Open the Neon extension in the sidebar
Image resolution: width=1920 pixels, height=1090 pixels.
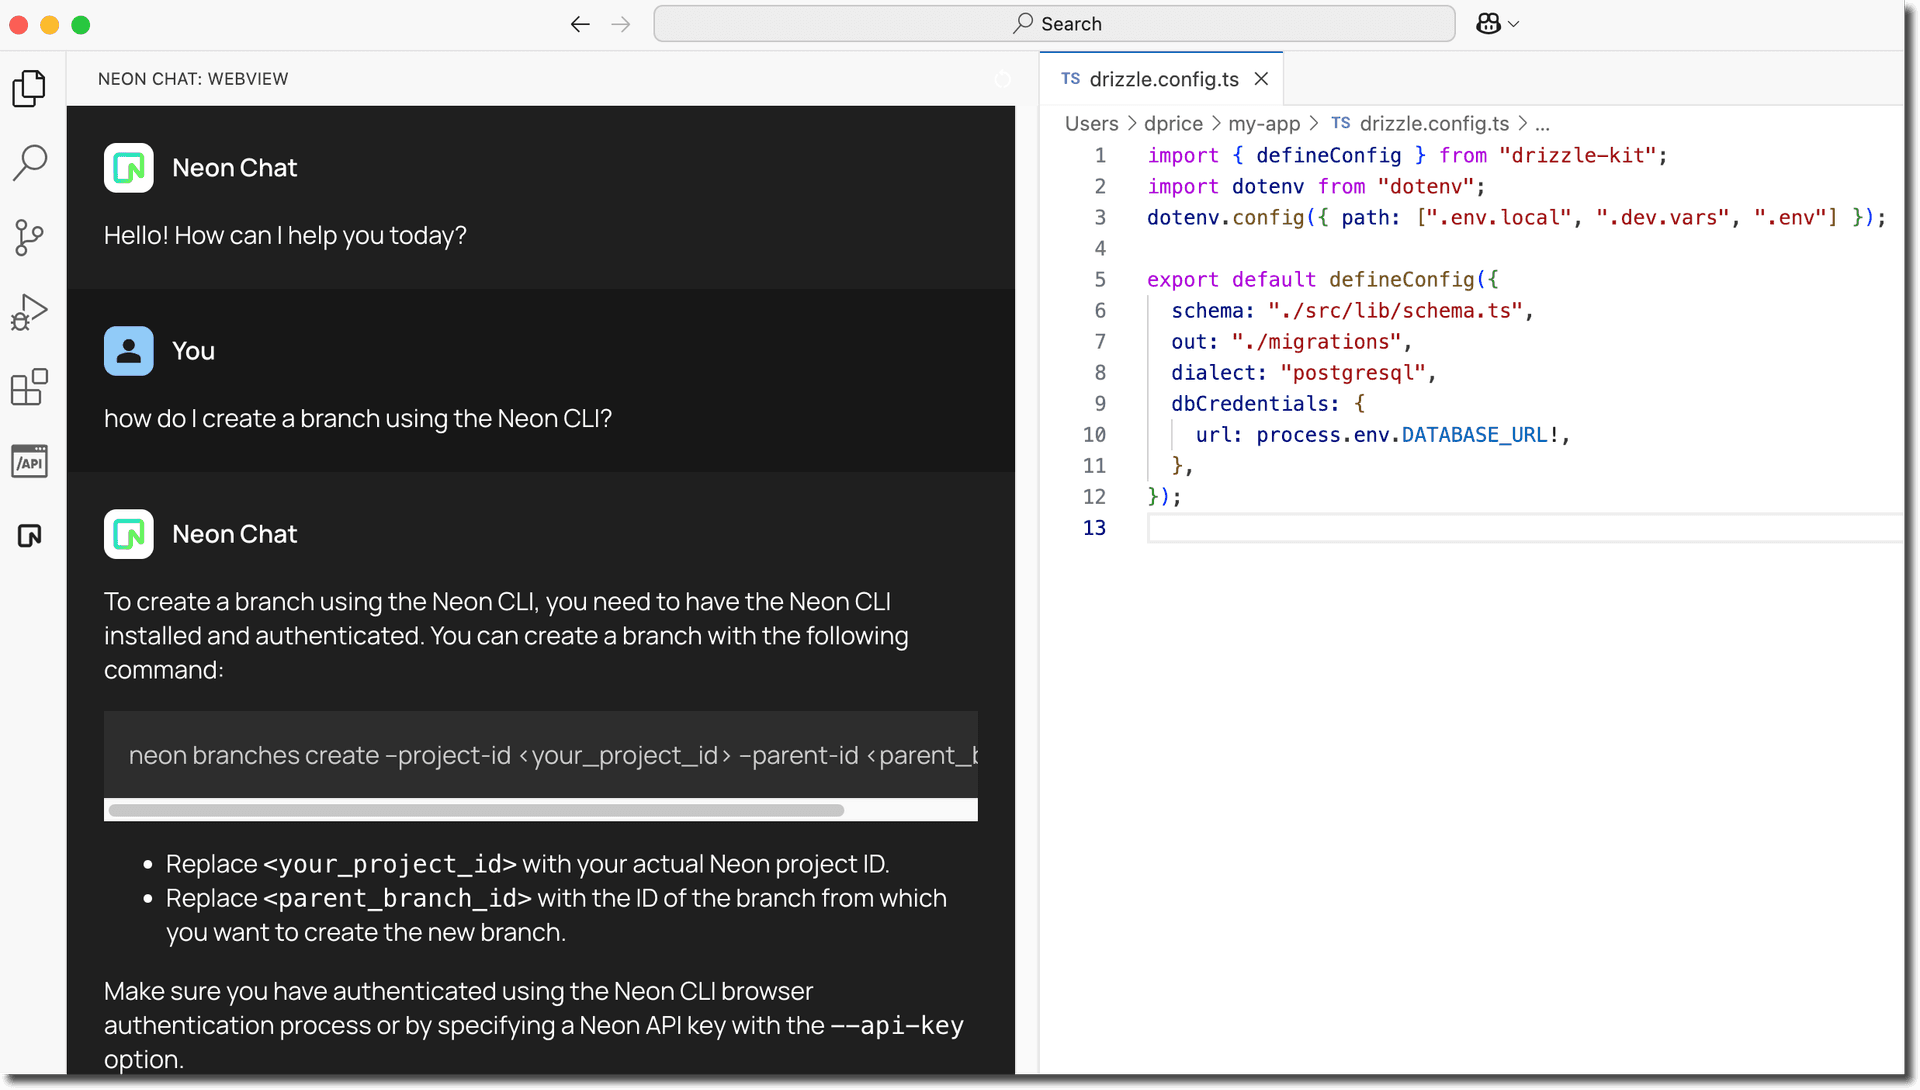click(x=29, y=536)
